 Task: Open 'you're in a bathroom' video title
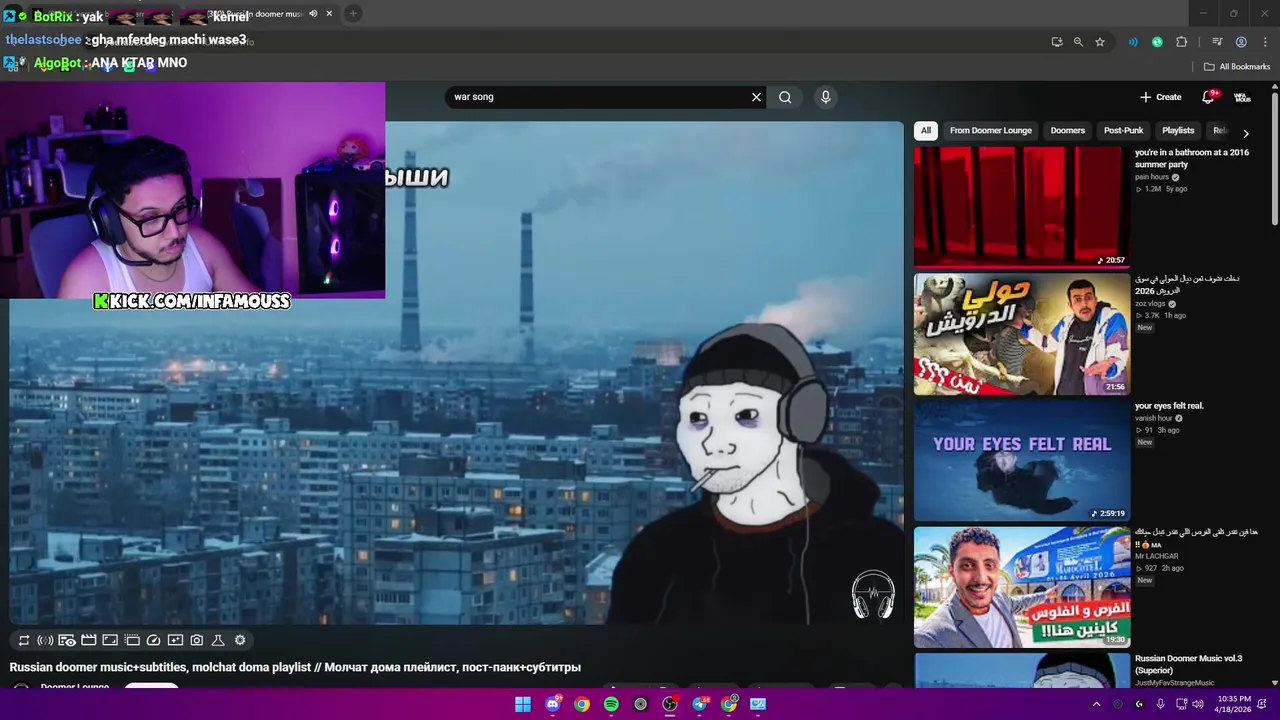1192,158
